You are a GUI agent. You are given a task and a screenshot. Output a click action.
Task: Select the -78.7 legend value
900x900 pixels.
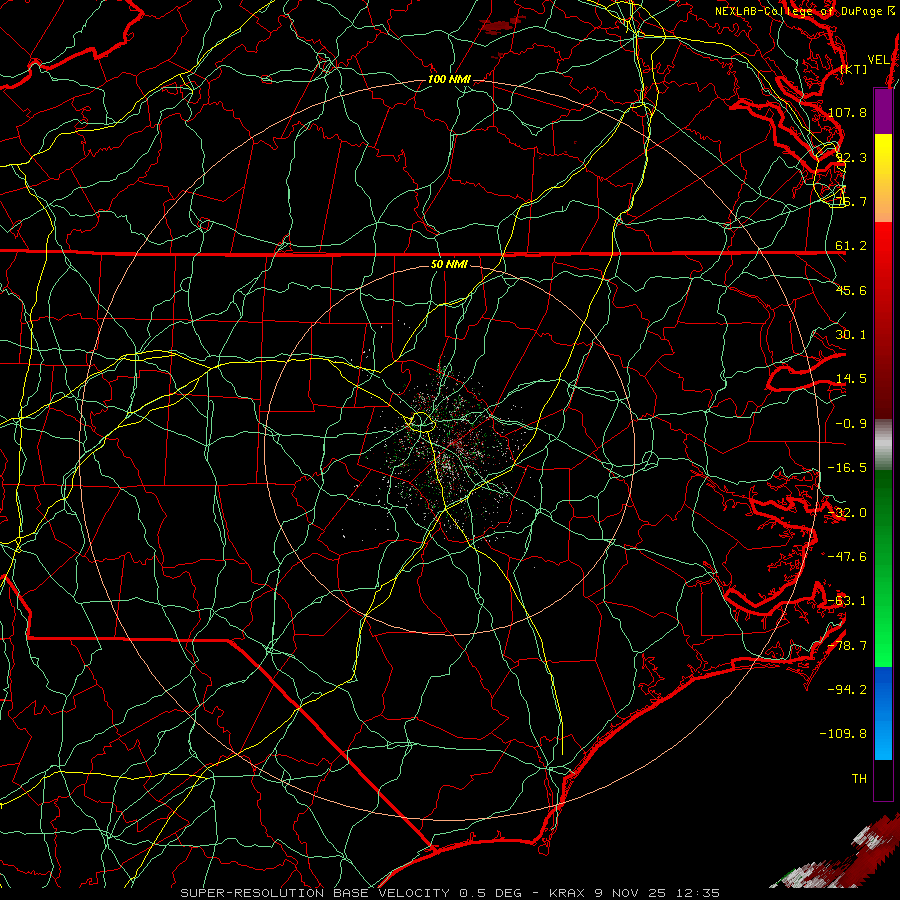coord(847,646)
